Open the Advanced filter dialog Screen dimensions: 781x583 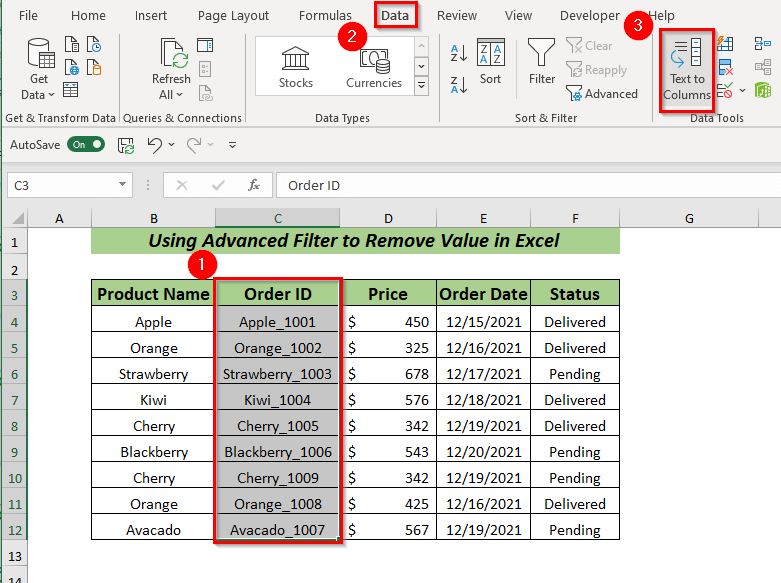602,94
